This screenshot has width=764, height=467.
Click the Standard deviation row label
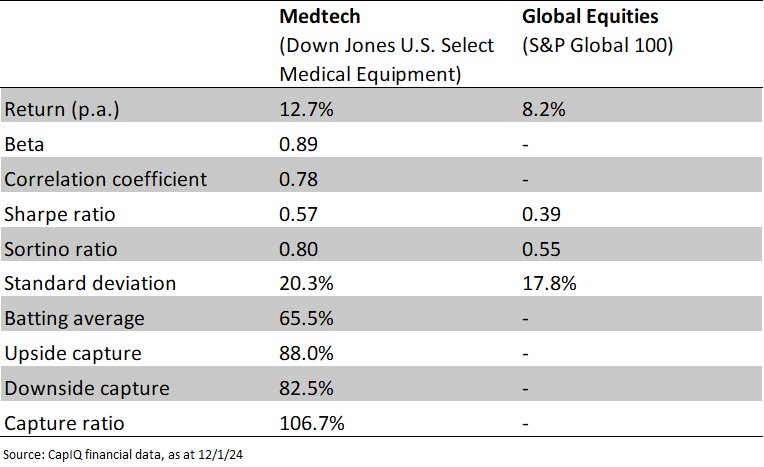pos(90,283)
